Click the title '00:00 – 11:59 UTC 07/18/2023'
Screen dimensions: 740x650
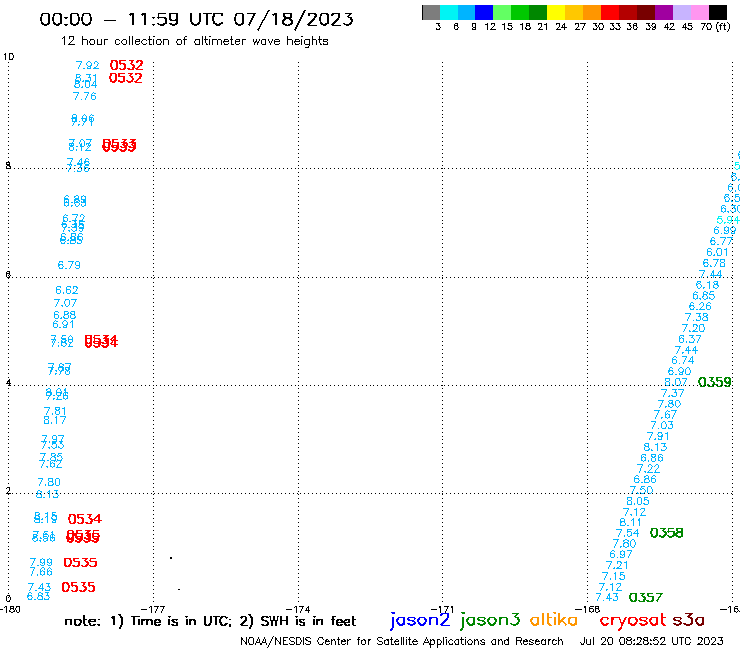tap(196, 20)
